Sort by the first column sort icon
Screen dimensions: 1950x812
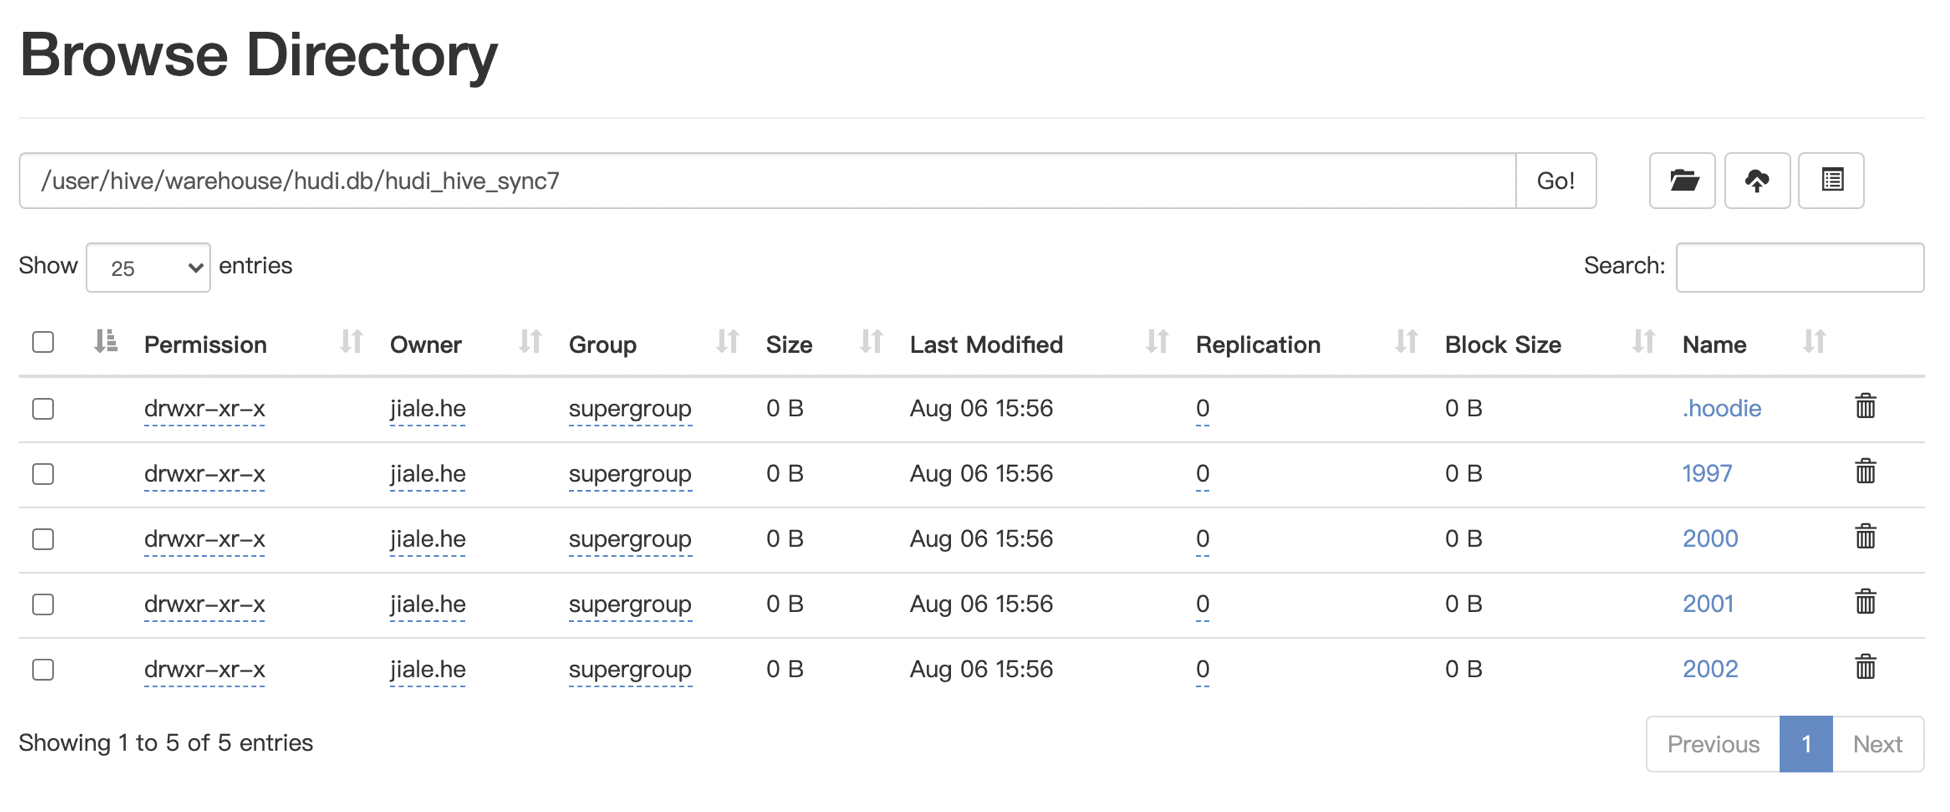[106, 342]
